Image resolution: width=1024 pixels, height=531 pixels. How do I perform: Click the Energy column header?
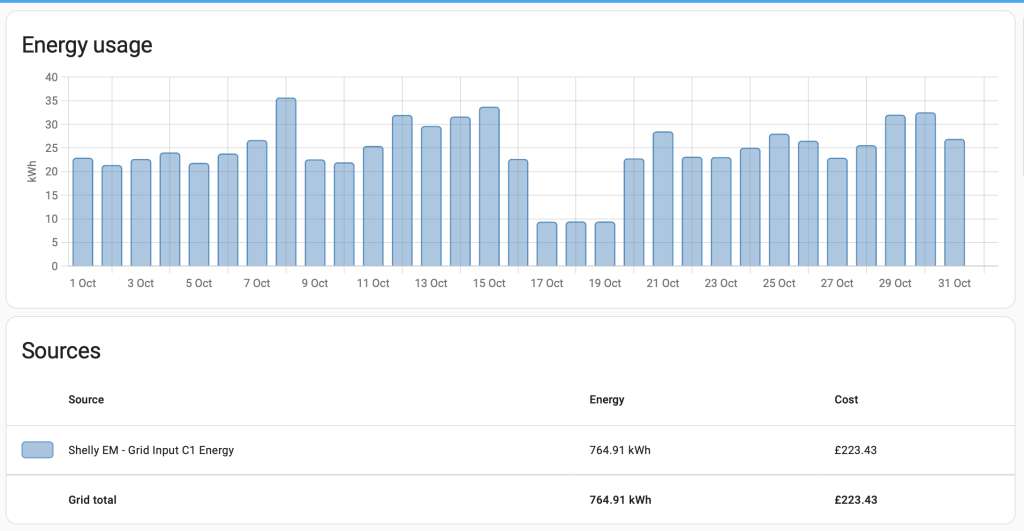(x=607, y=400)
